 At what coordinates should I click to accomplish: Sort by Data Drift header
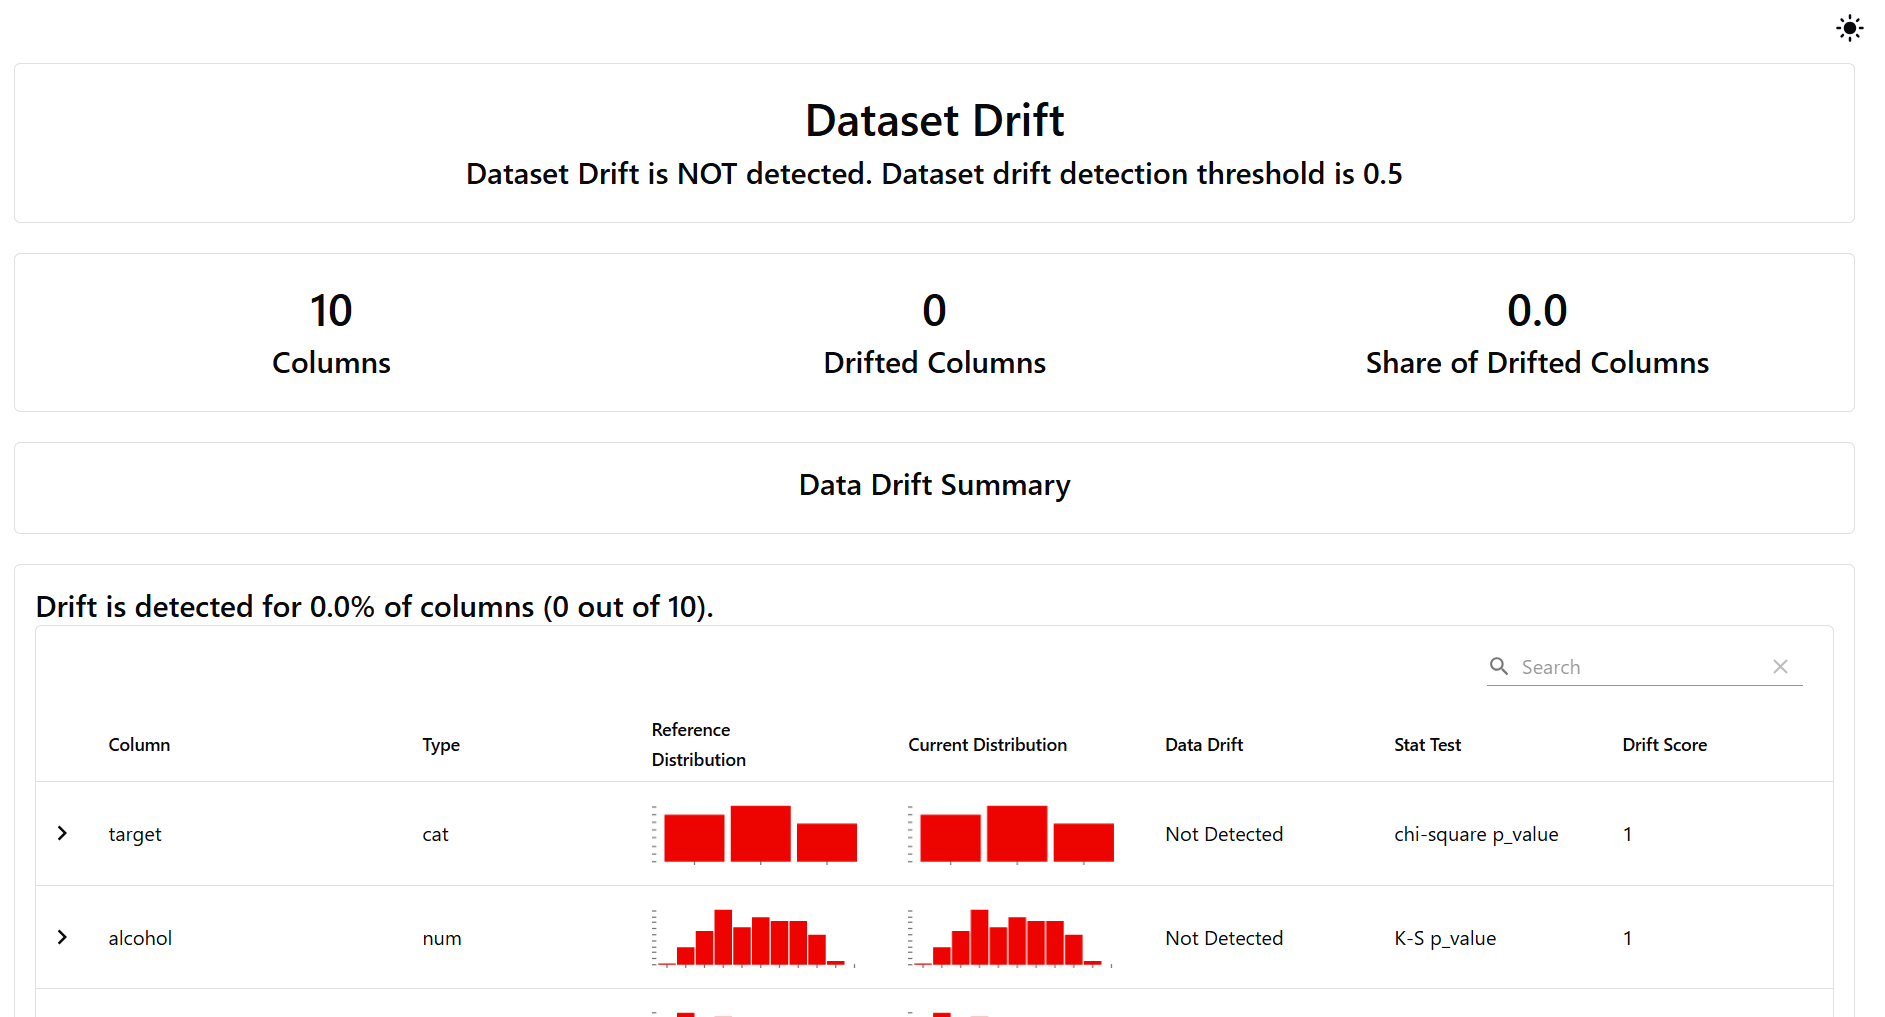click(x=1203, y=745)
